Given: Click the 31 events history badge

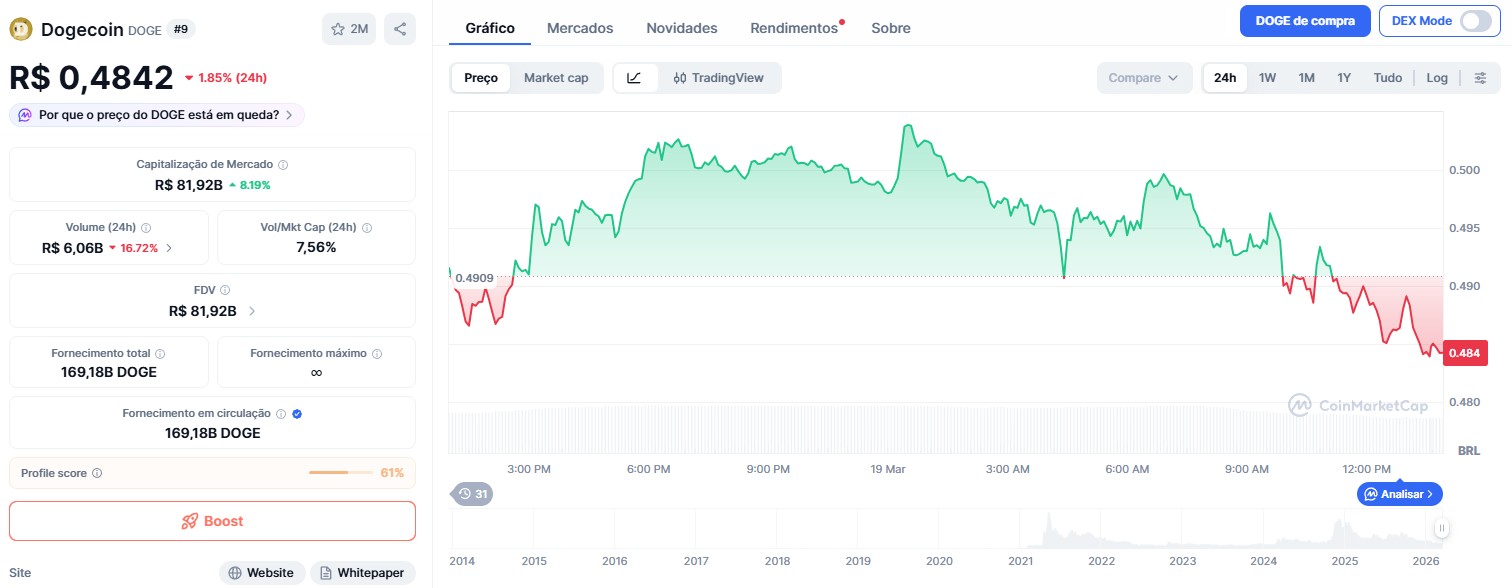Looking at the screenshot, I should (472, 493).
